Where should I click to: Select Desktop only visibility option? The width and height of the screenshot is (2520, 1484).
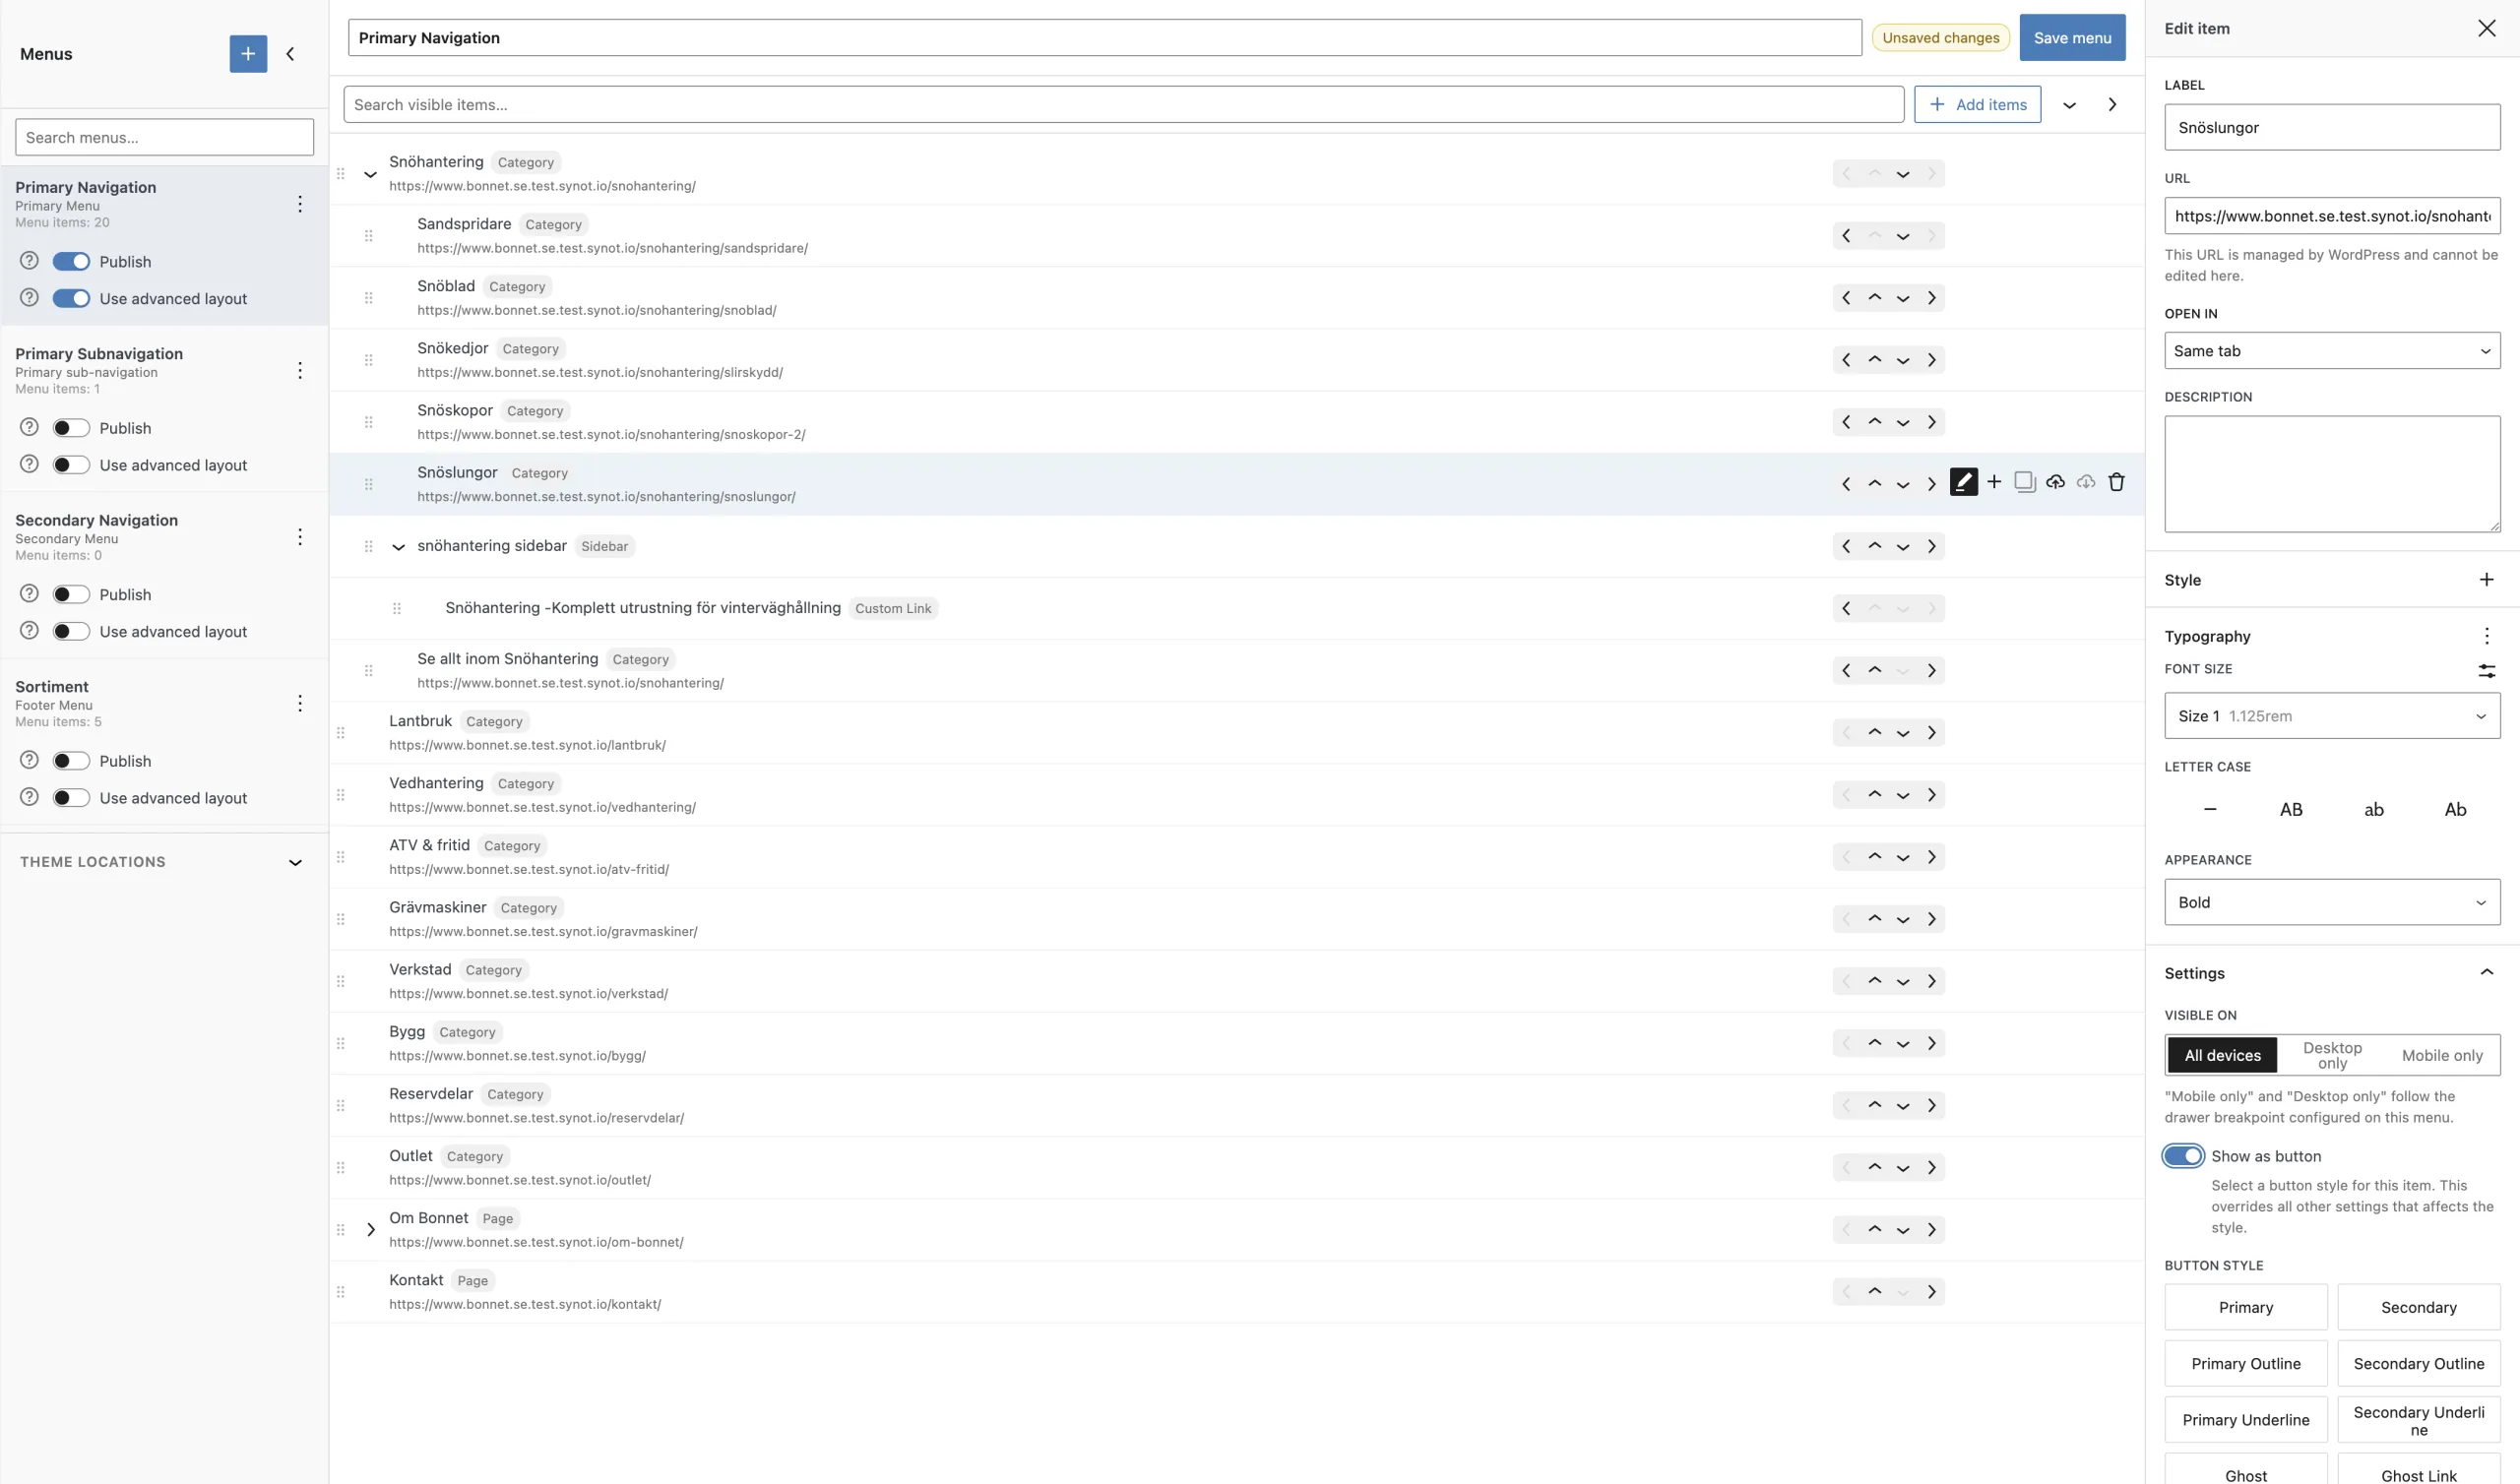coord(2332,1055)
